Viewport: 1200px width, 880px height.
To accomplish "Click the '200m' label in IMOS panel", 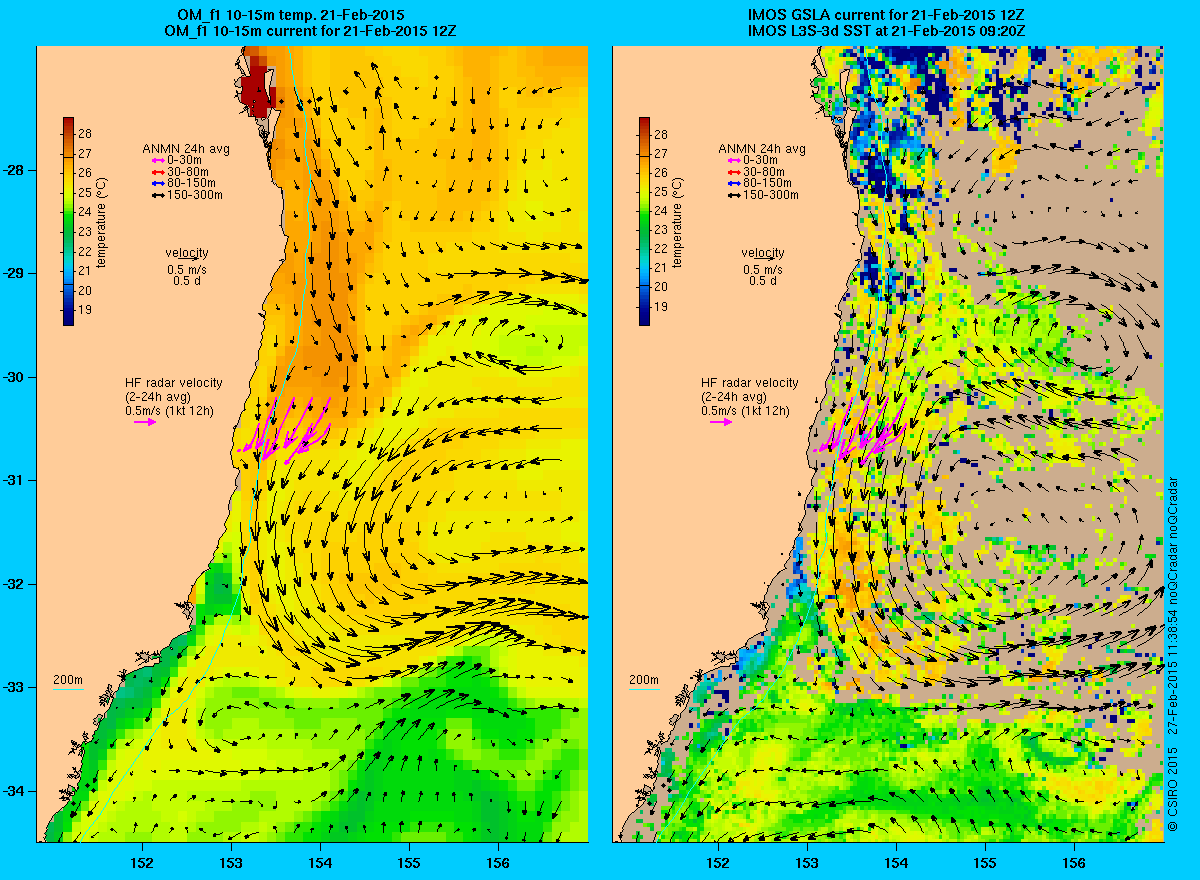I will pos(644,680).
